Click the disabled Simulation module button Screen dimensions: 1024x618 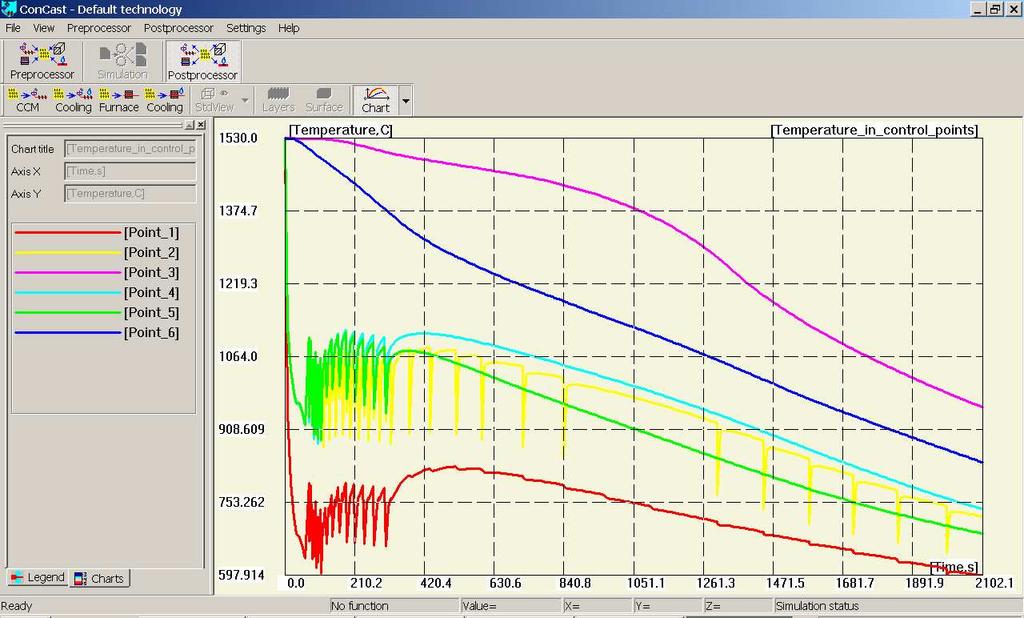click(x=122, y=61)
